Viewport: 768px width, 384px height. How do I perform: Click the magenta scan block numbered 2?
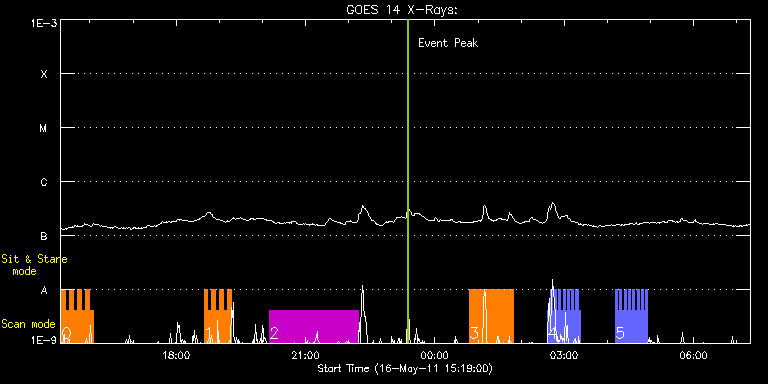click(x=314, y=327)
